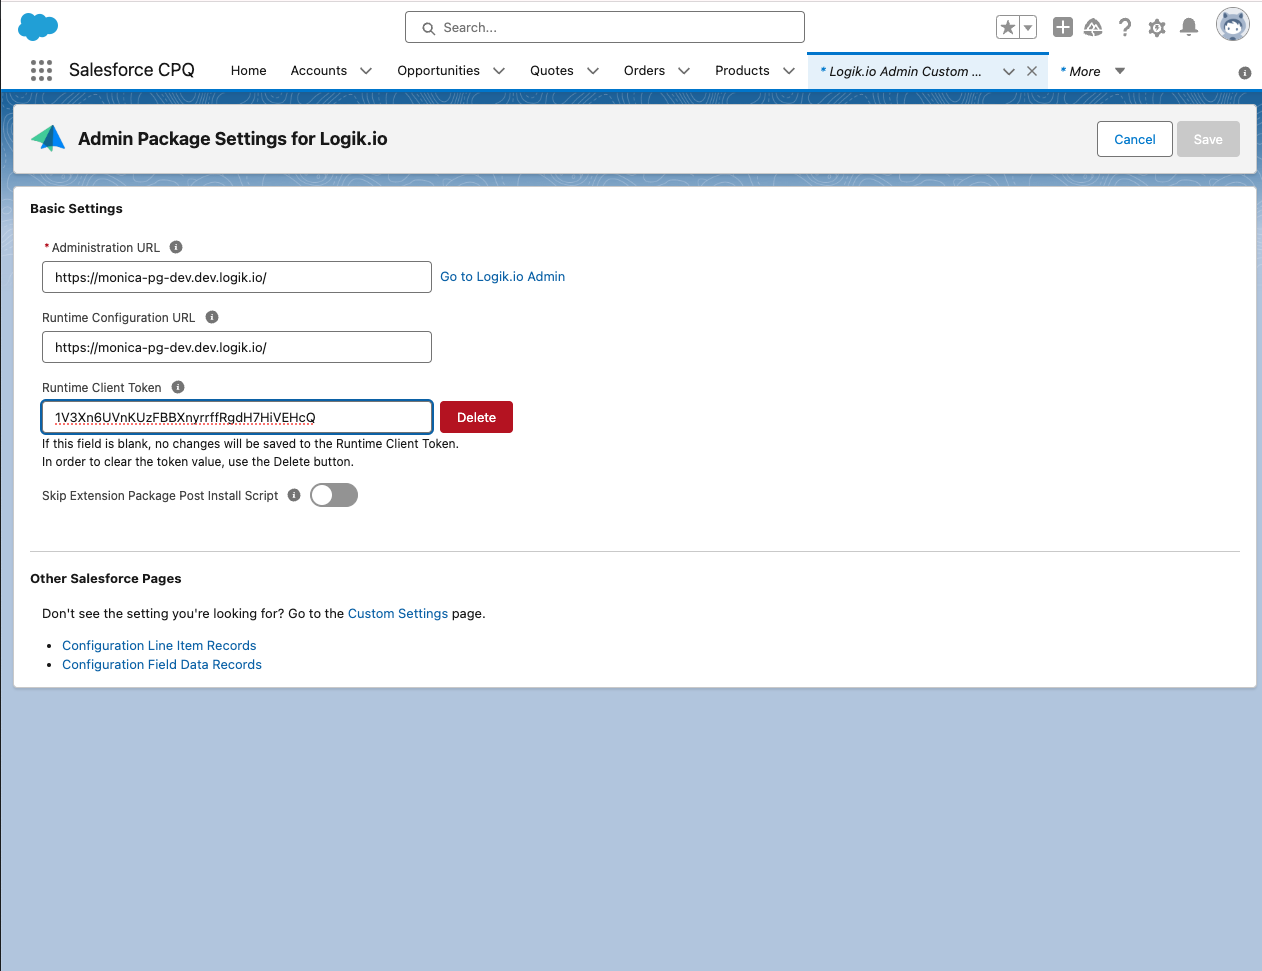Image resolution: width=1262 pixels, height=971 pixels.
Task: Open the More navigation dropdown
Action: point(1093,71)
